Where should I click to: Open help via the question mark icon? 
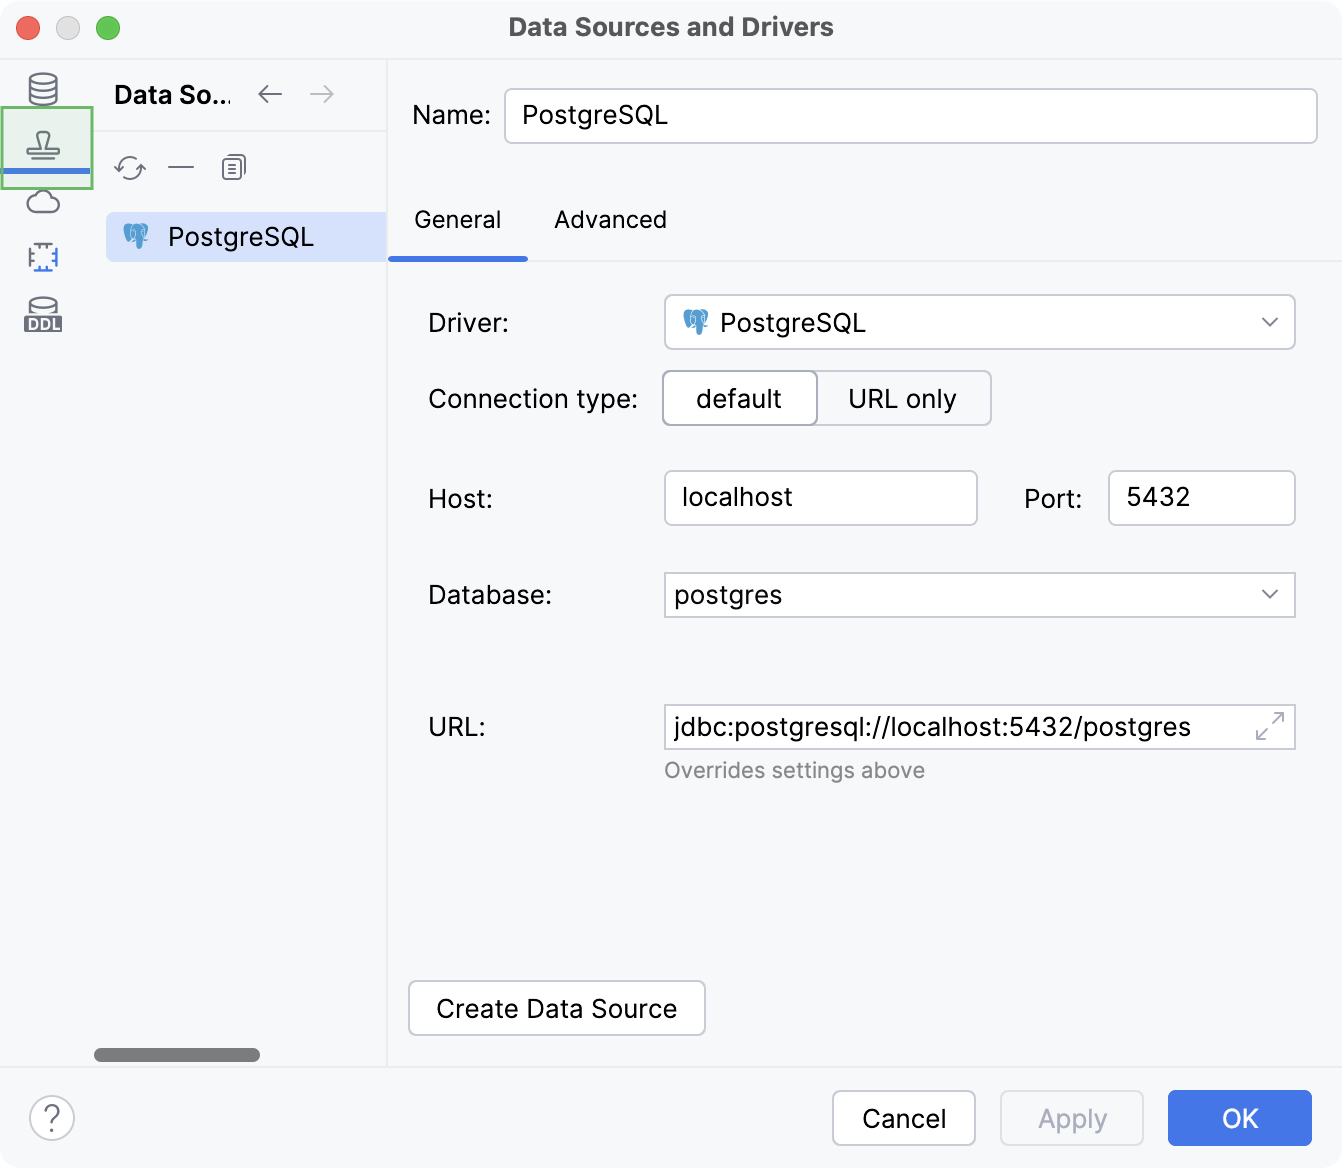pos(52,1118)
